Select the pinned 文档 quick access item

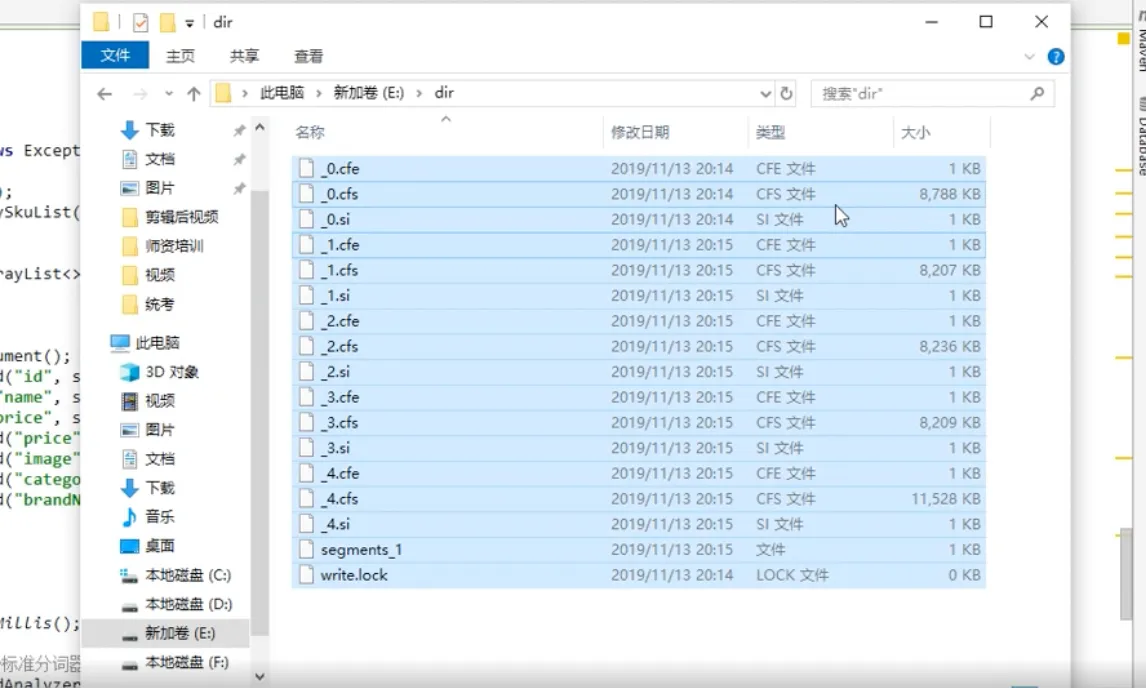tap(159, 159)
